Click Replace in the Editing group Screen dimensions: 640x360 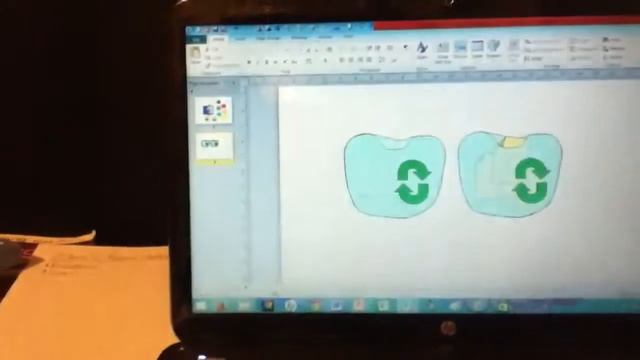click(x=613, y=49)
